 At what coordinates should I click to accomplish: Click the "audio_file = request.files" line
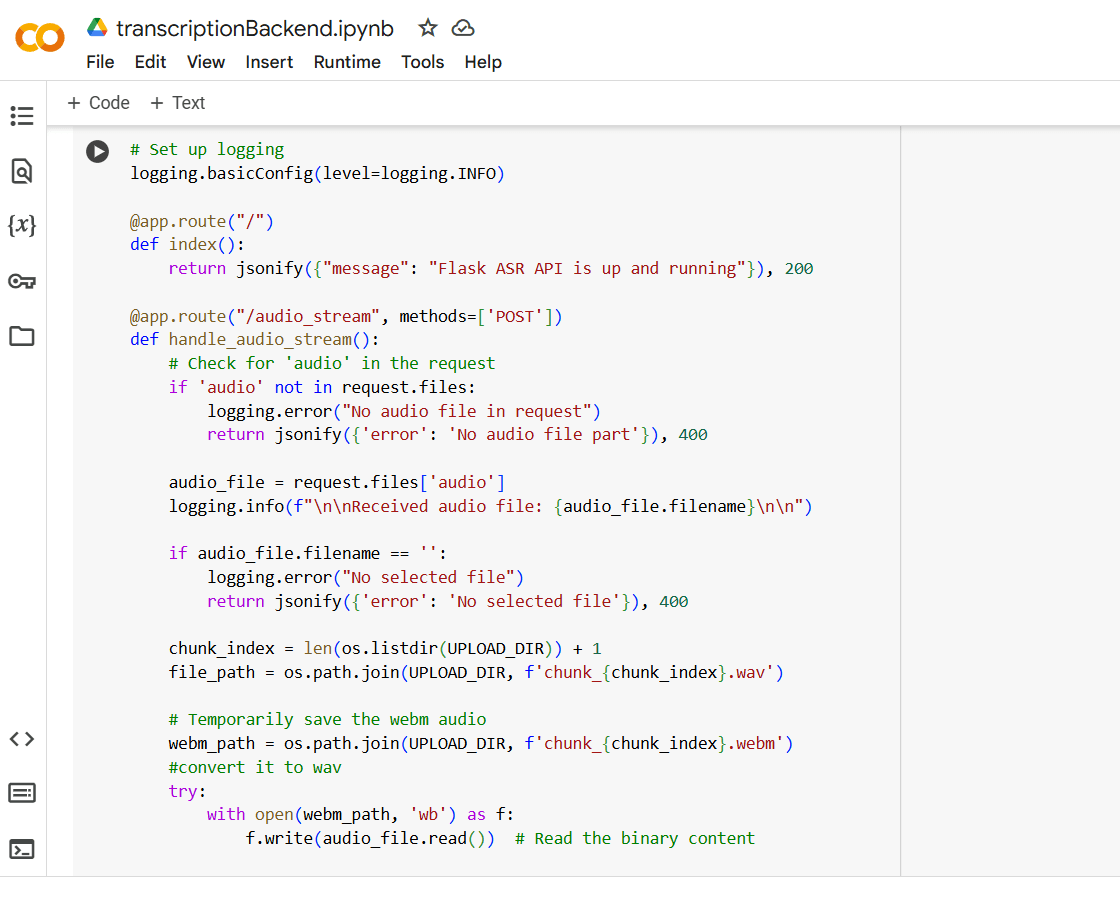[x=337, y=482]
